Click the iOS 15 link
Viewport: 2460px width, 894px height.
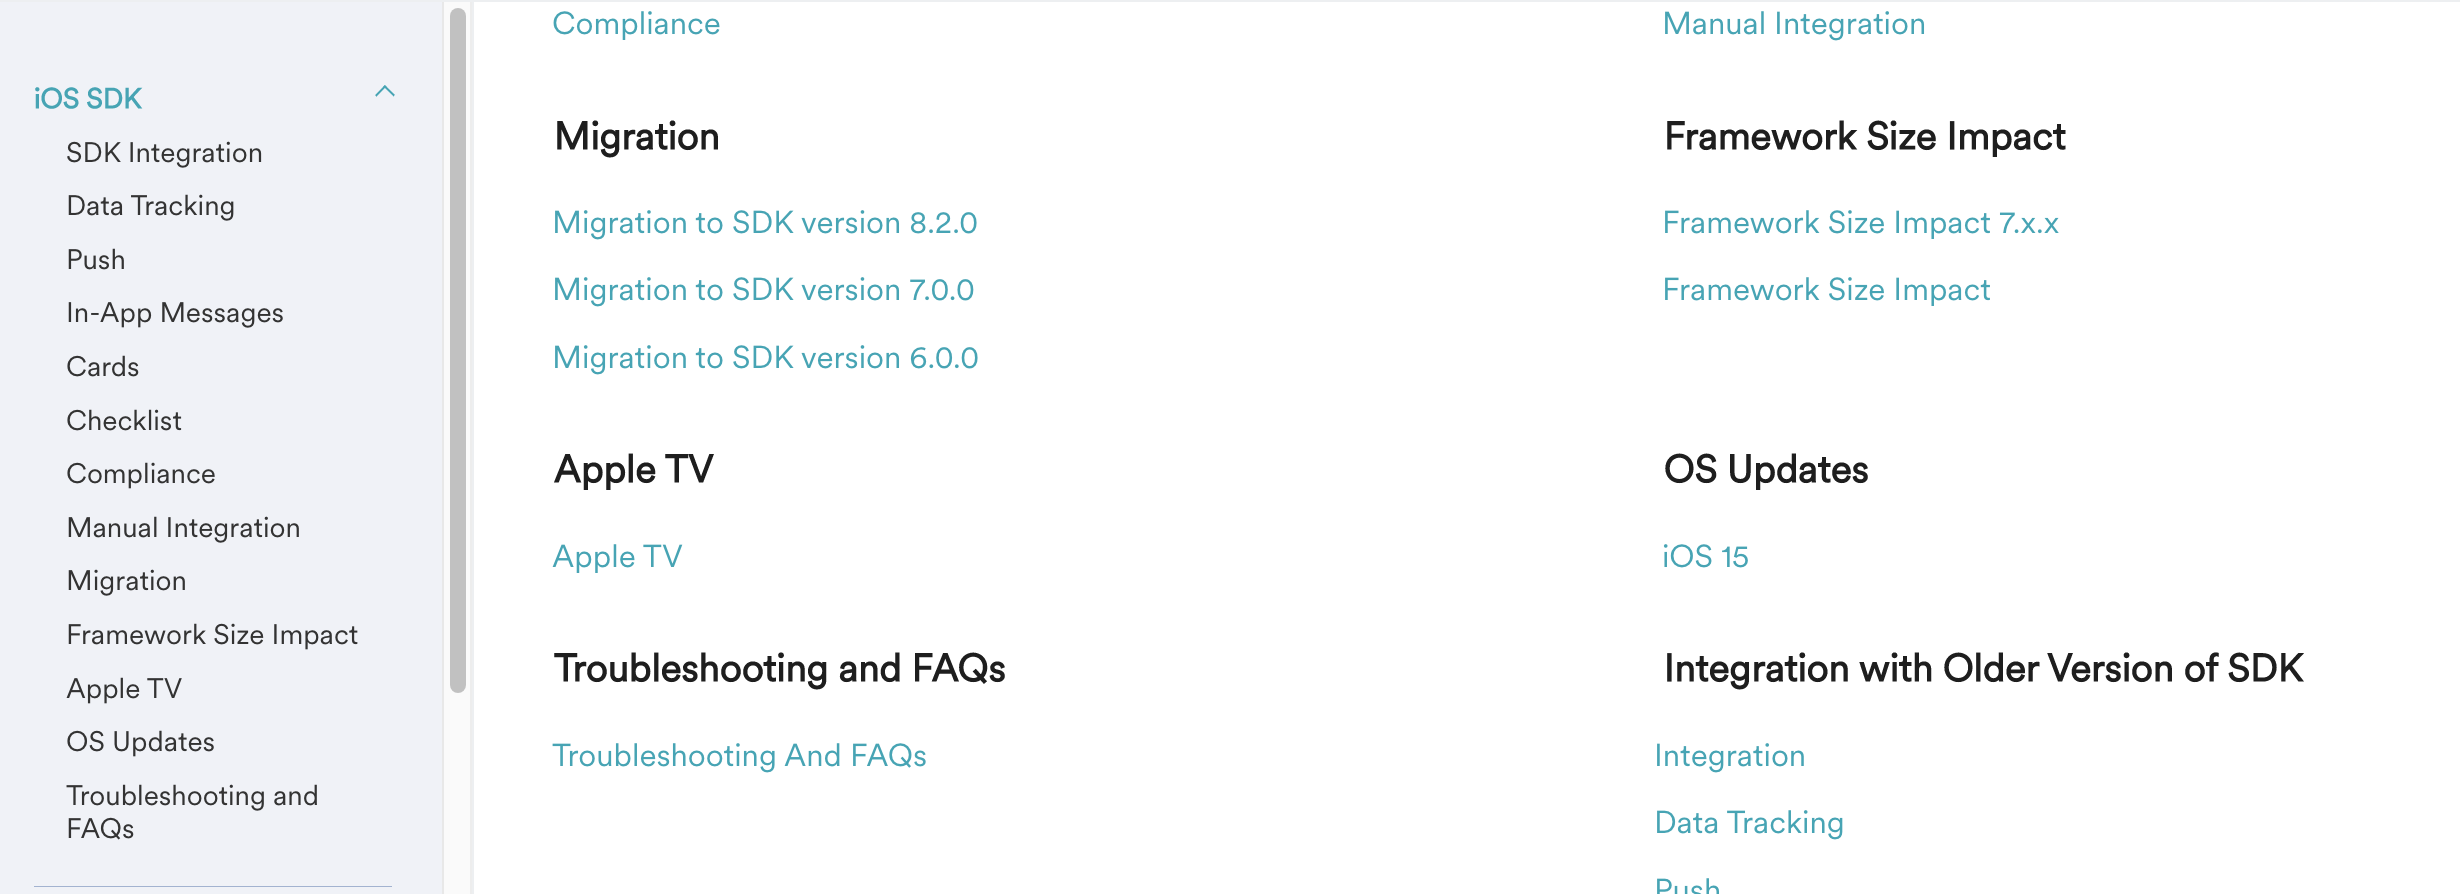pos(1705,557)
